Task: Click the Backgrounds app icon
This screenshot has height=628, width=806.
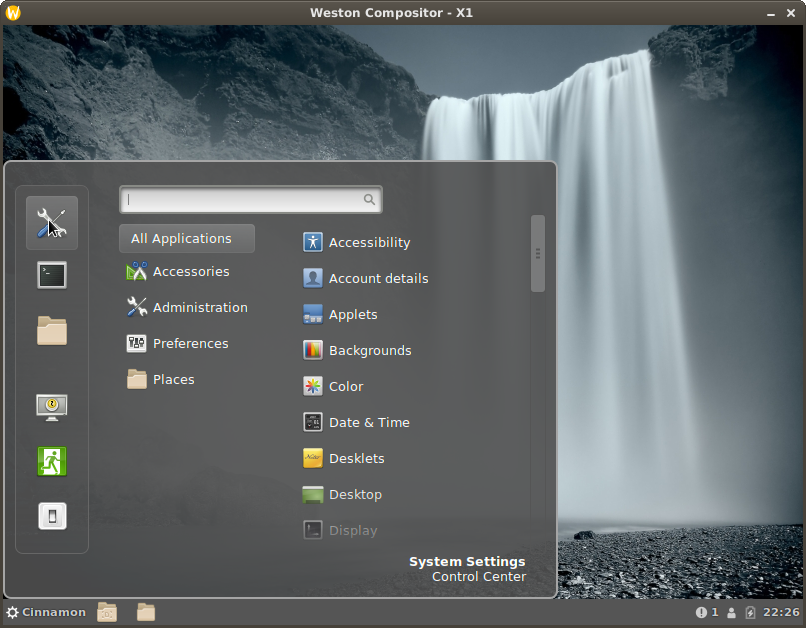Action: point(313,350)
